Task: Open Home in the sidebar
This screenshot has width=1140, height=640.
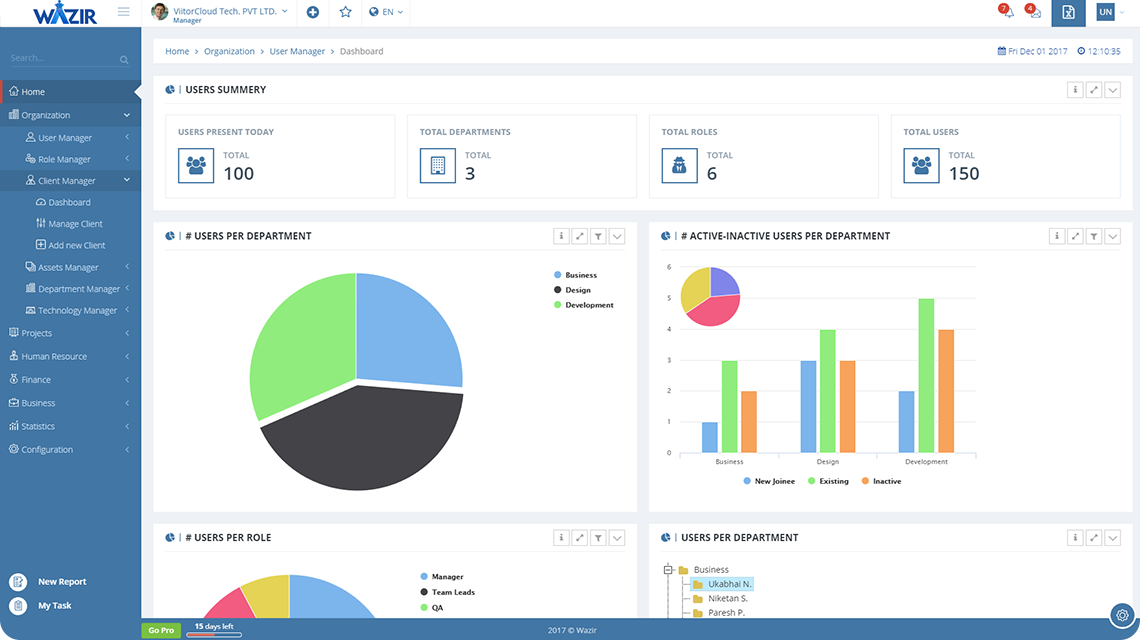Action: coord(71,92)
